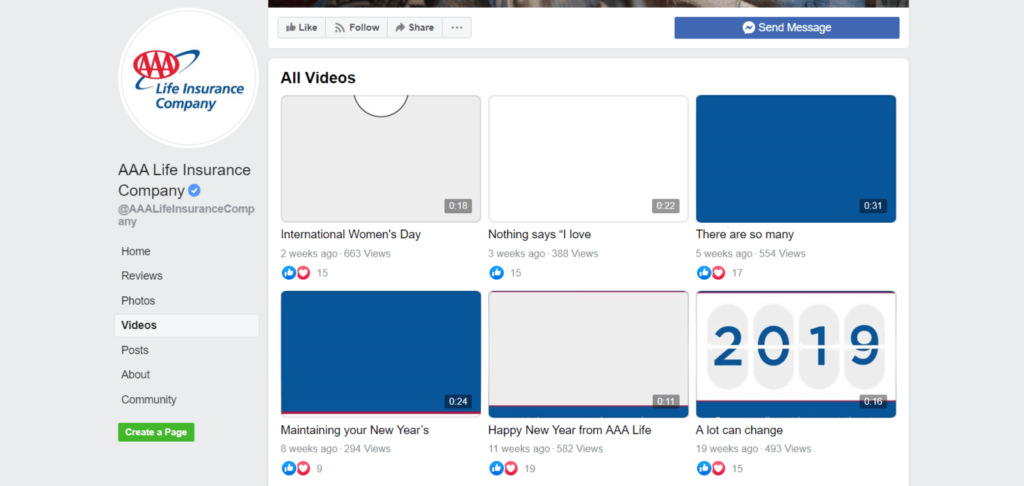Viewport: 1024px width, 486px height.
Task: Open the Share options button
Action: tap(414, 28)
